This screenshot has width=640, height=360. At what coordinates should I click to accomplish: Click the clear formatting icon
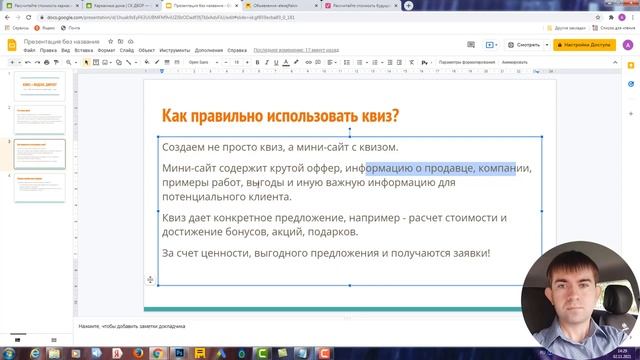(411, 62)
